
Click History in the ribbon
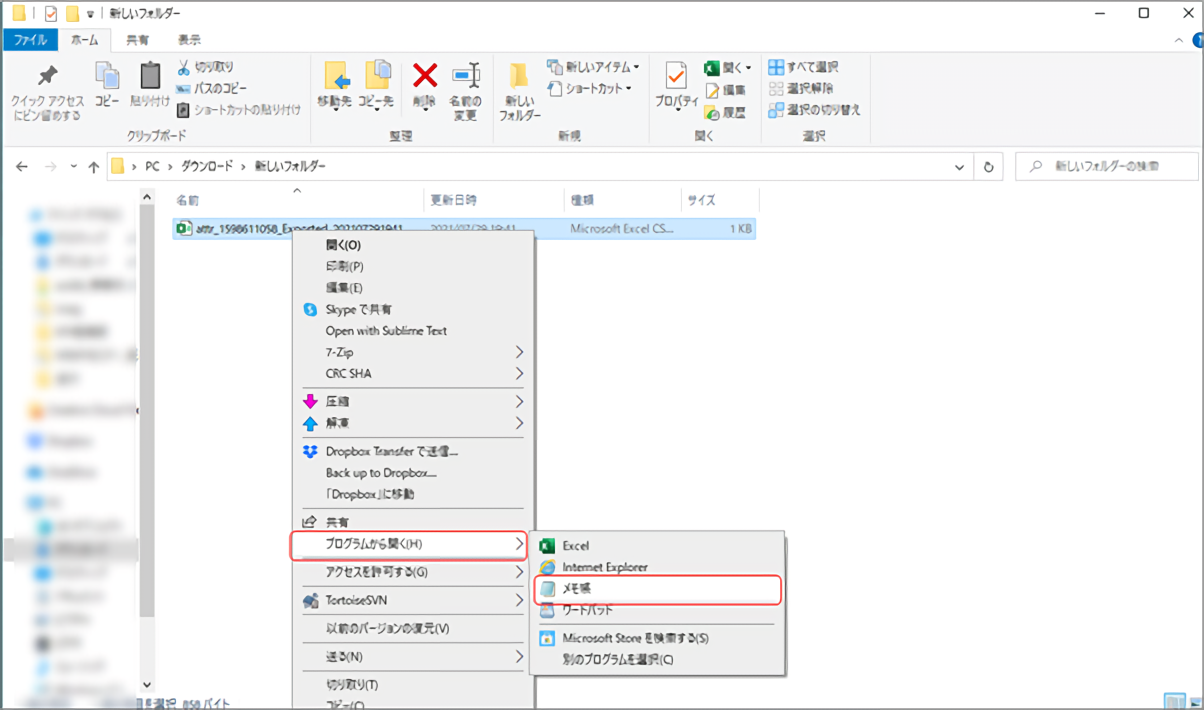tap(725, 112)
